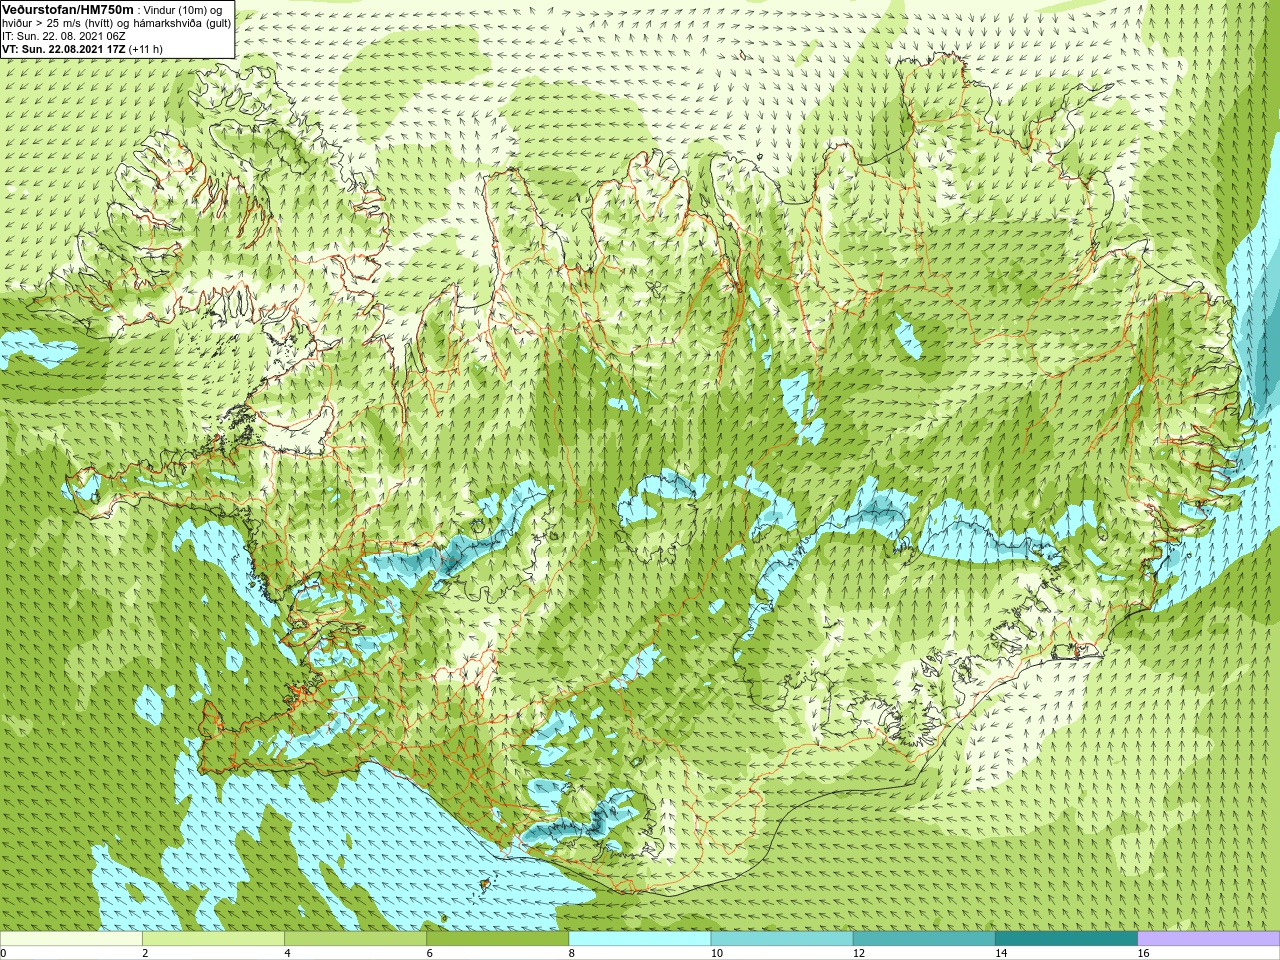
Task: Click the dark green 6–8 m/s legend swatch
Action: coord(497,939)
